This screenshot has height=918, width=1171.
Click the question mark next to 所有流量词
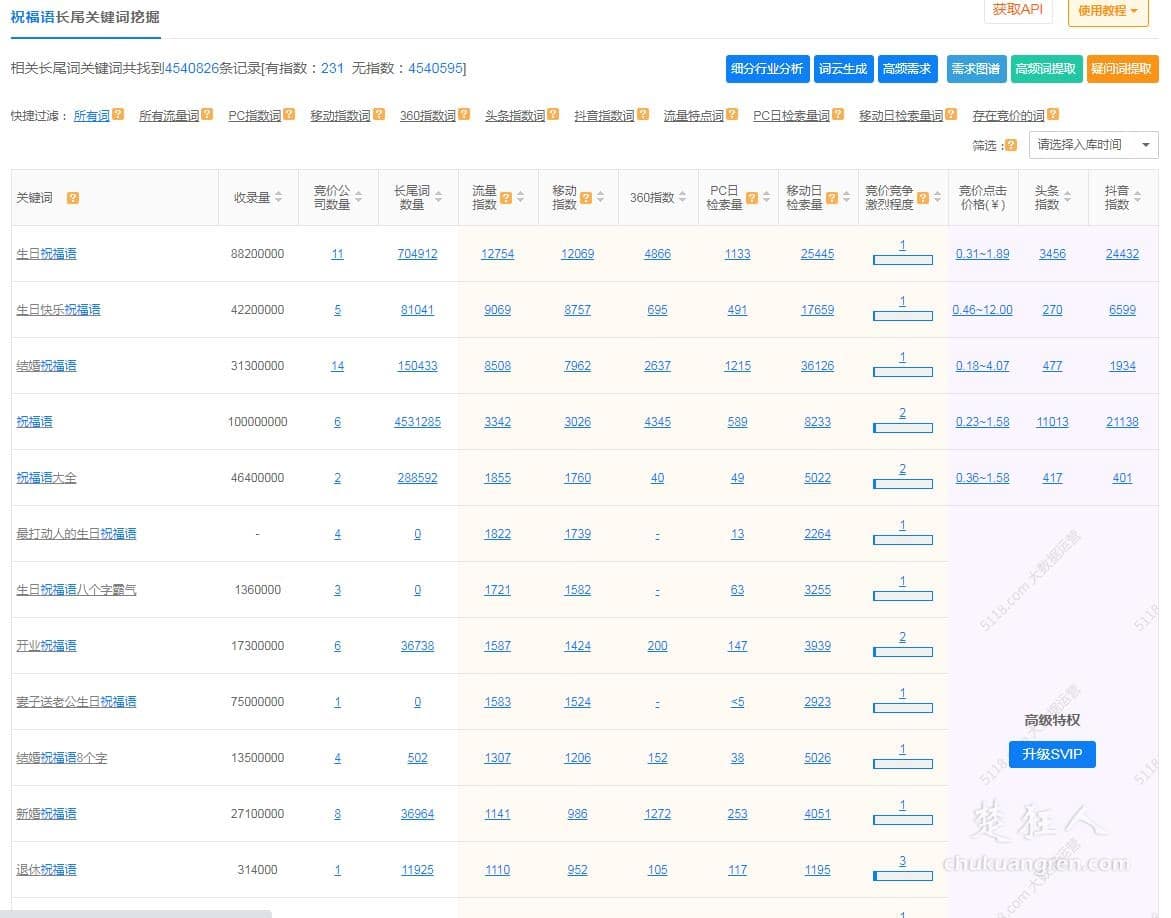pos(208,114)
